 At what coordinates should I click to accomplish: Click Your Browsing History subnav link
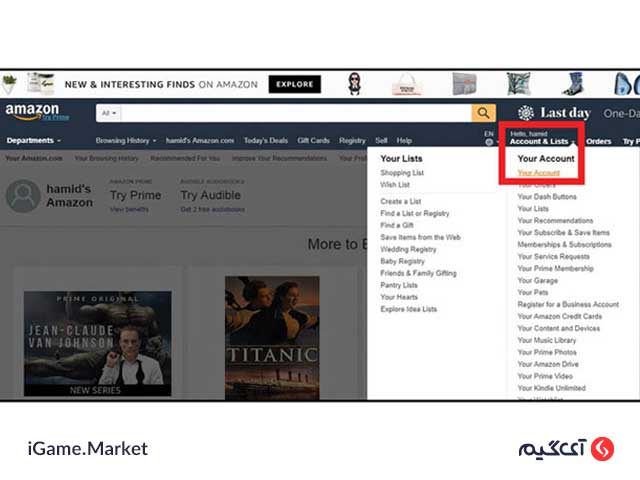pos(107,158)
